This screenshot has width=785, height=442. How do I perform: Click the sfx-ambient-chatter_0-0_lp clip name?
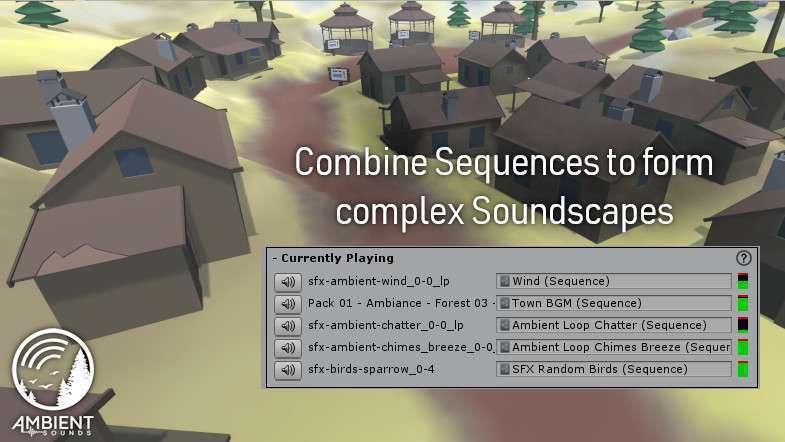pyautogui.click(x=385, y=325)
